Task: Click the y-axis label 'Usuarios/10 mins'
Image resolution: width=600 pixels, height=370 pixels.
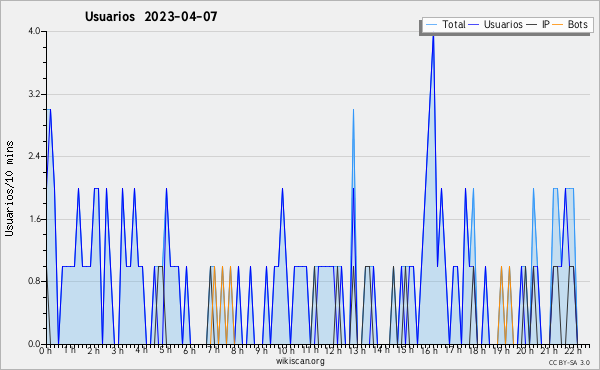Action: [9, 188]
